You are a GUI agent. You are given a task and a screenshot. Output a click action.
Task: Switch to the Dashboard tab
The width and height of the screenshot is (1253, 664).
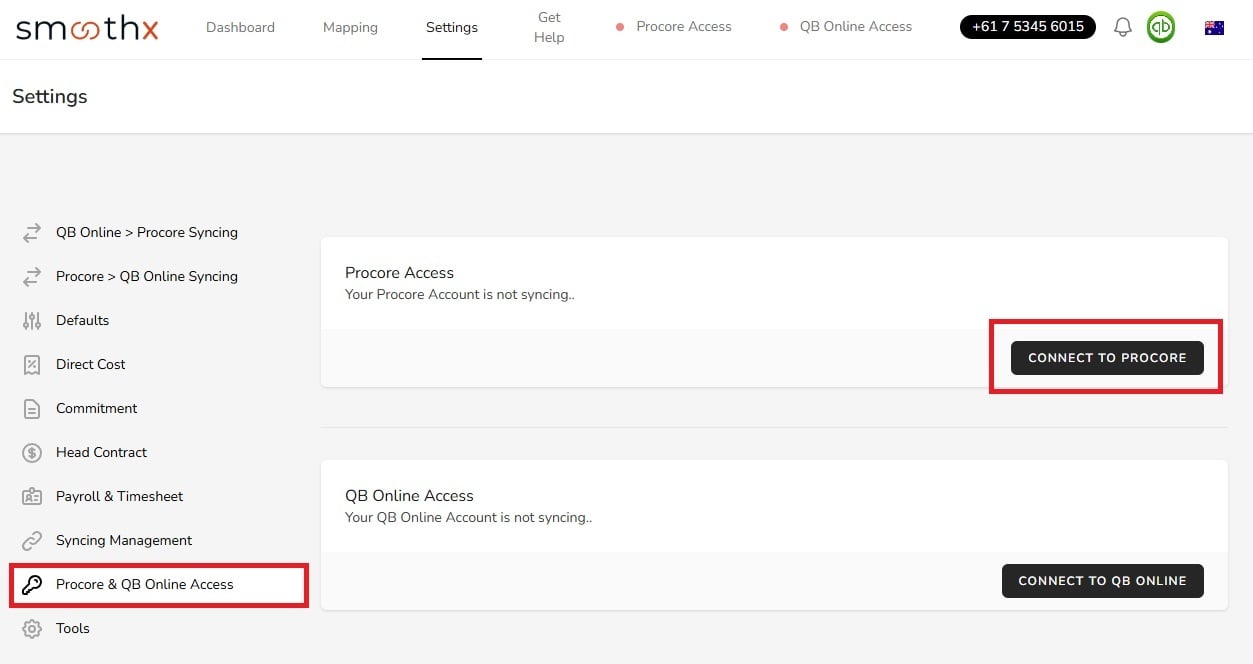240,27
